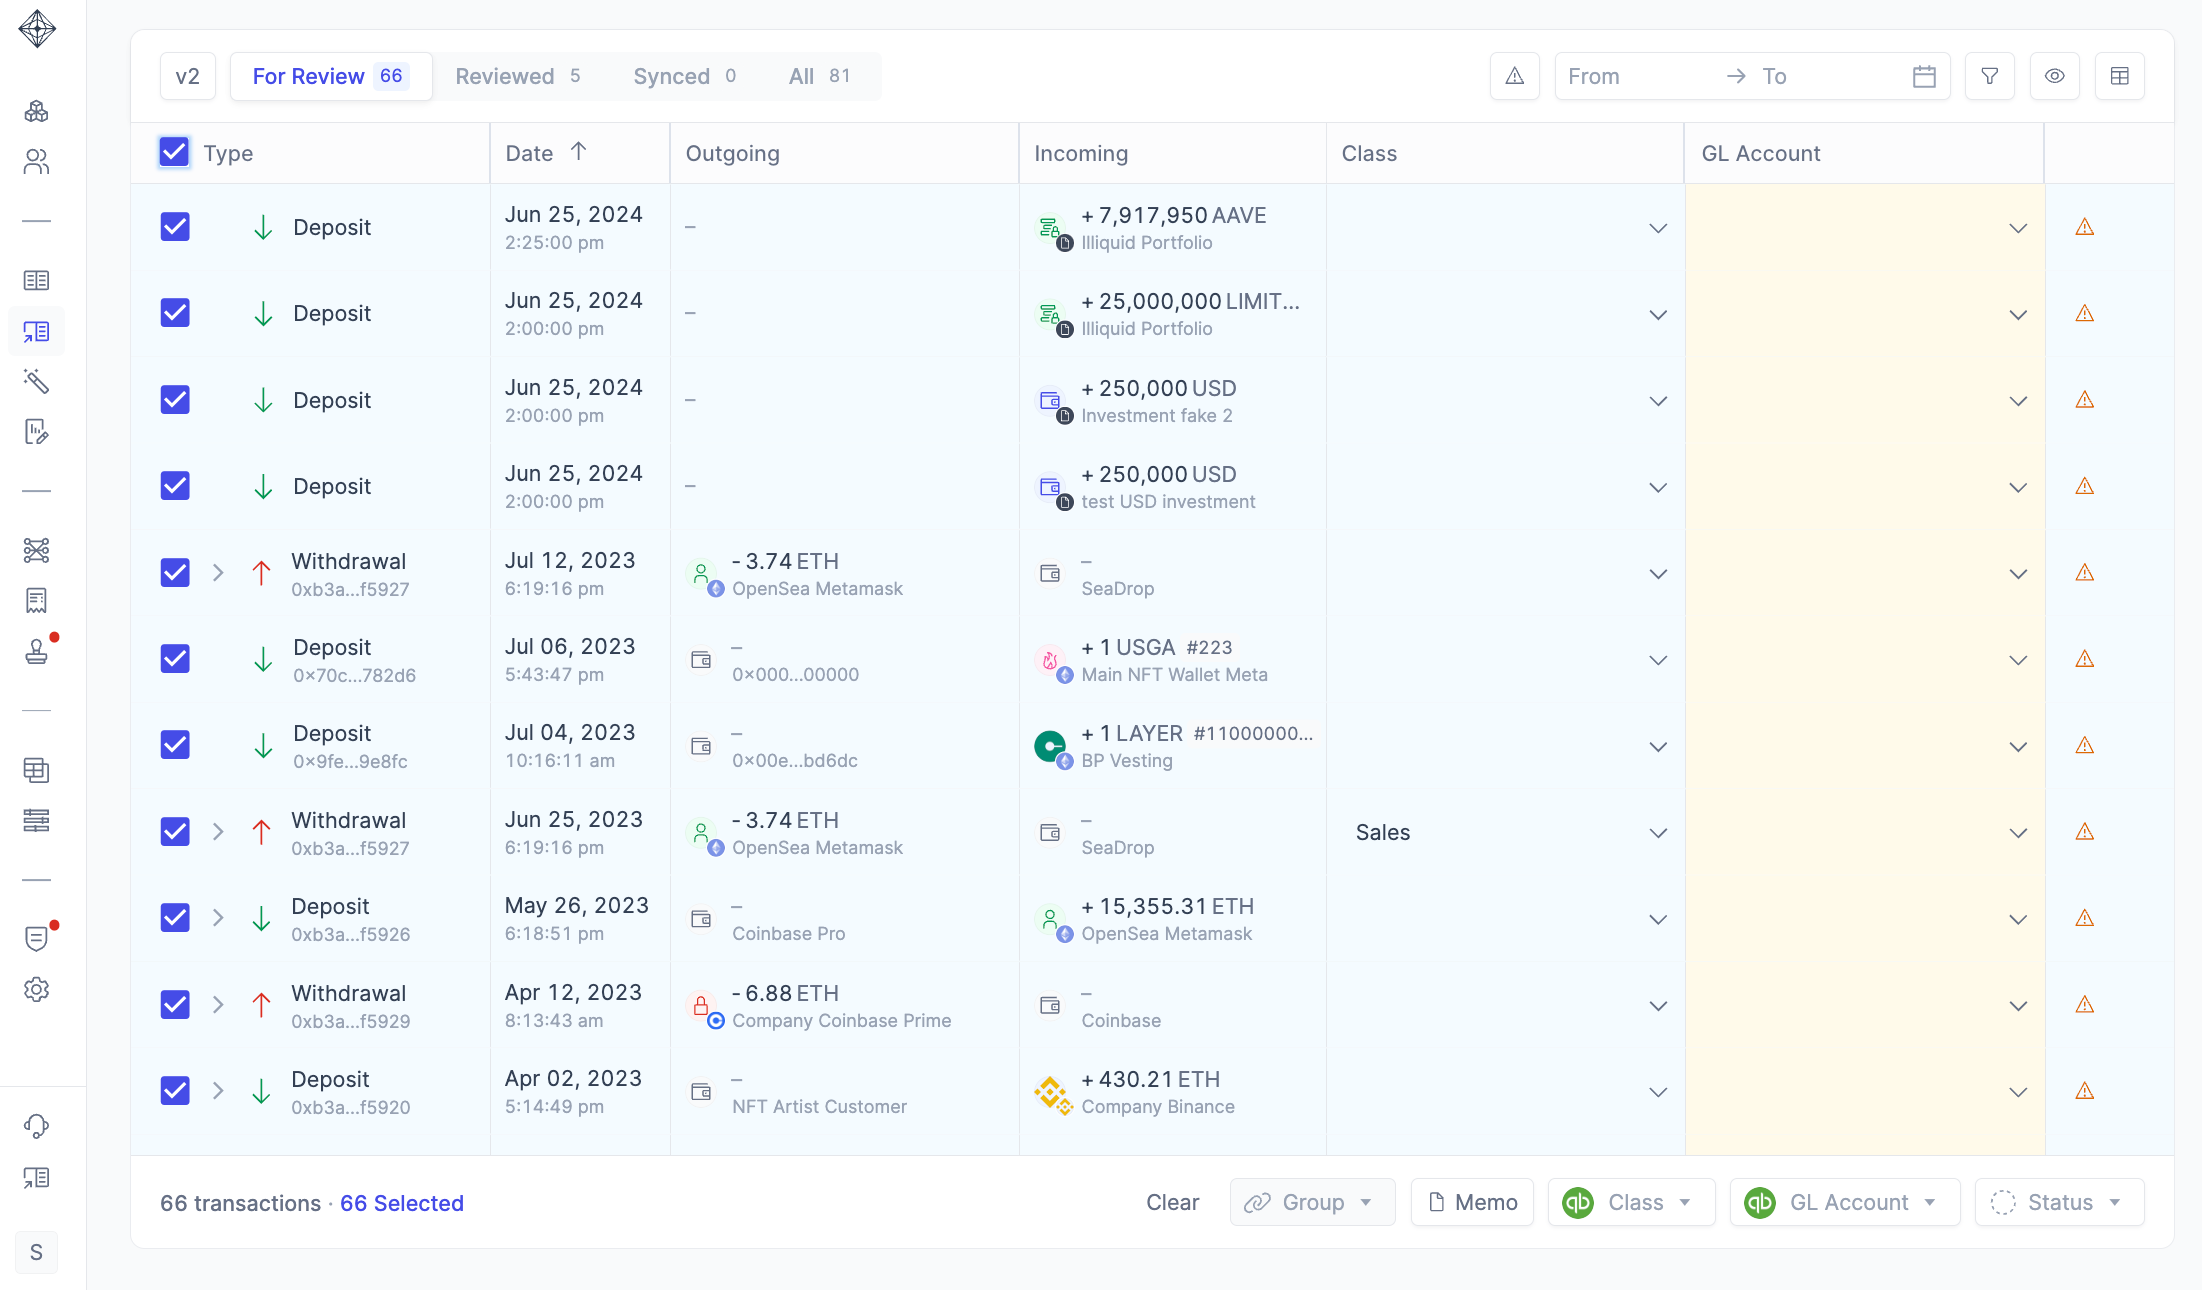Image resolution: width=2202 pixels, height=1290 pixels.
Task: Click the Clear selection link
Action: click(1172, 1202)
